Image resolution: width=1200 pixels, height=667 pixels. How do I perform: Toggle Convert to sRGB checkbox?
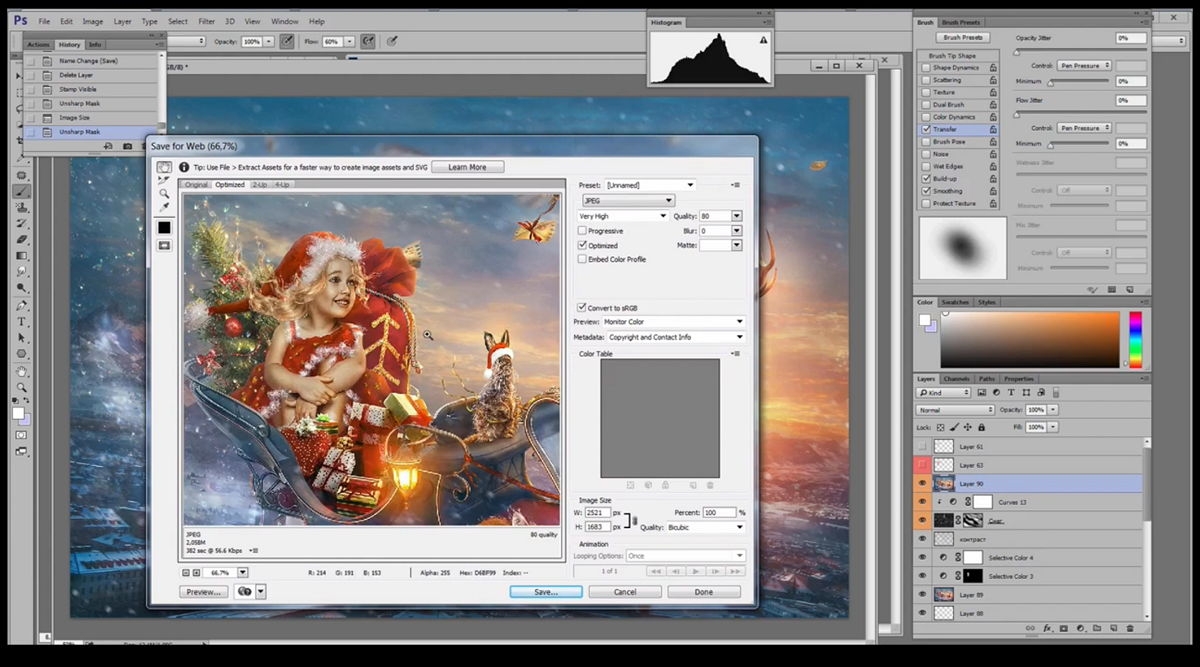(x=582, y=307)
